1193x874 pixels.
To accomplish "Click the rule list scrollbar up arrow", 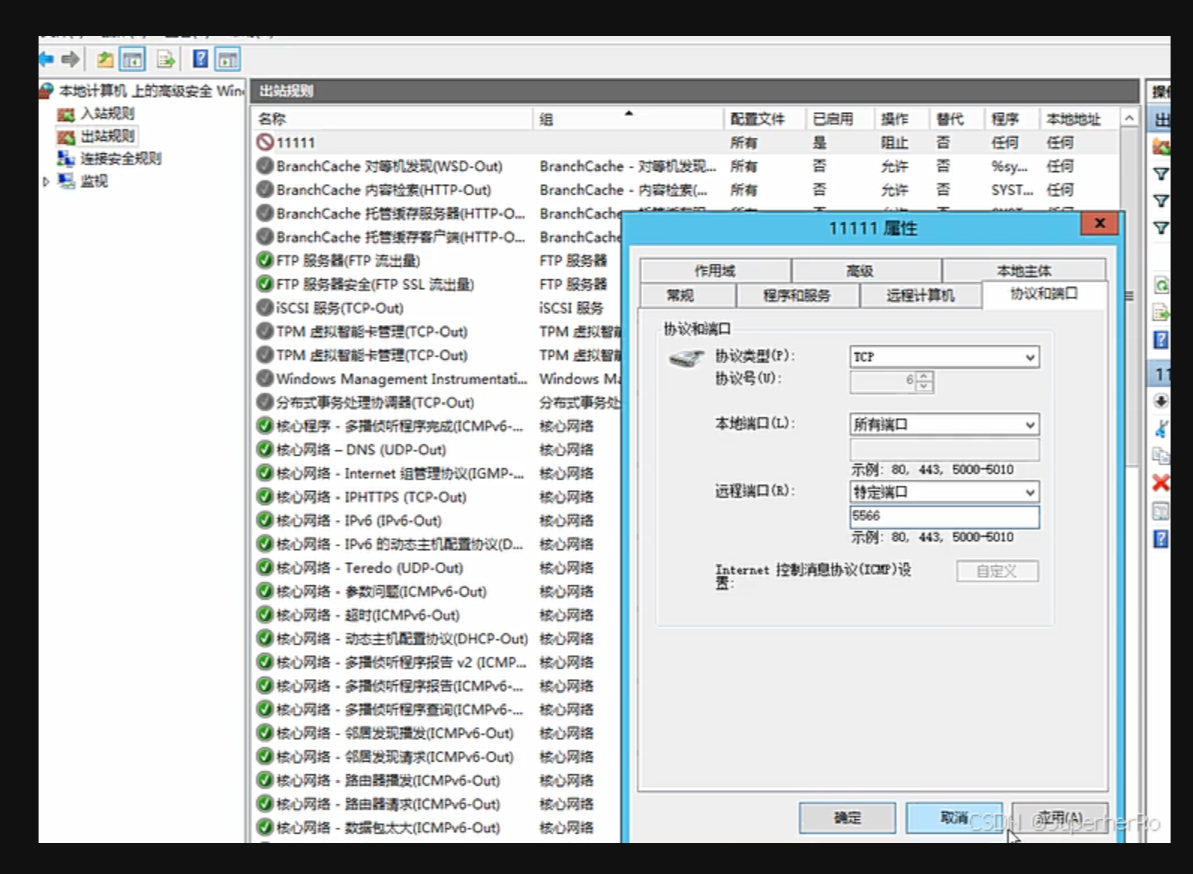I will point(1129,119).
